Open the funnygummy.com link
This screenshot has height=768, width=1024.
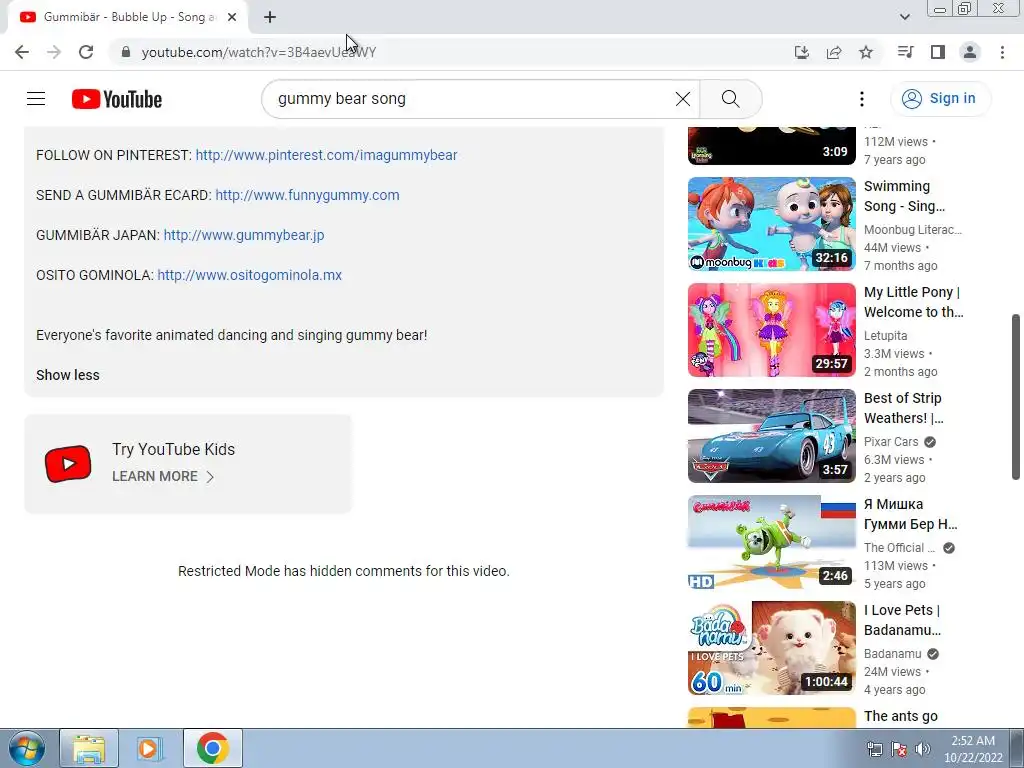coord(307,195)
